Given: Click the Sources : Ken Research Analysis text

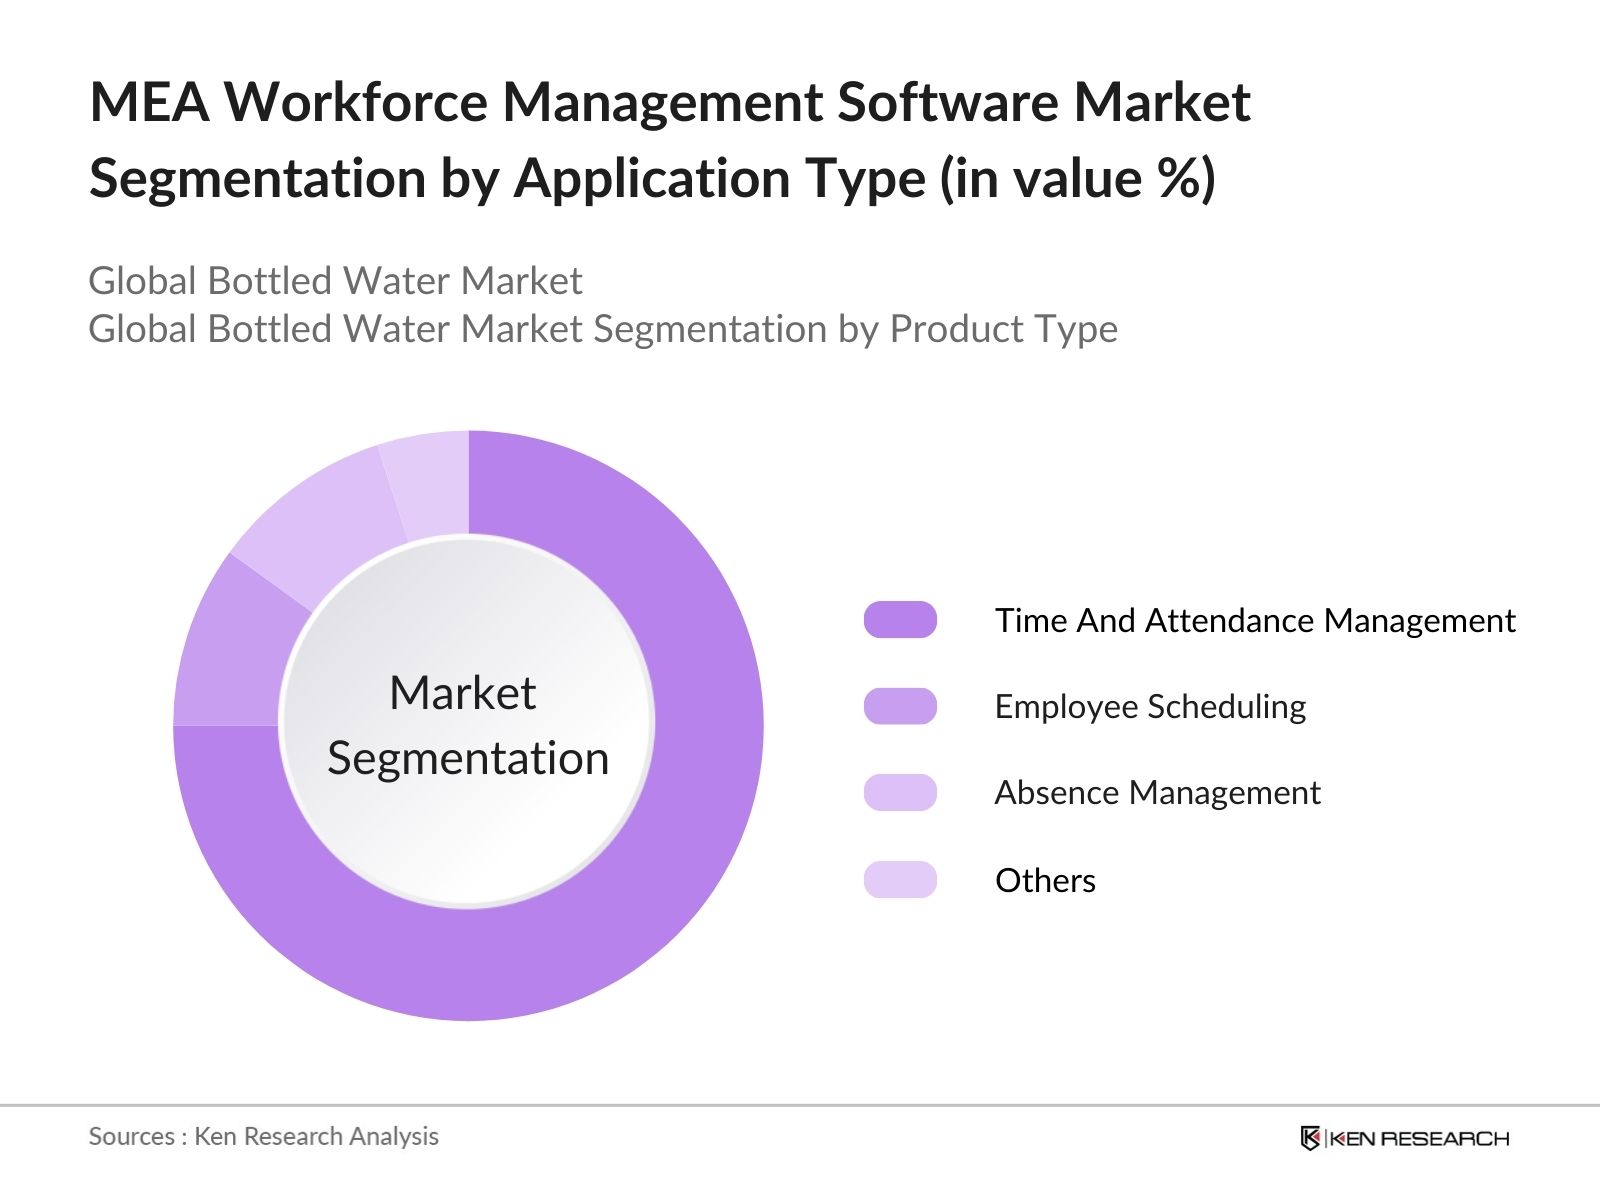Looking at the screenshot, I should click(264, 1137).
